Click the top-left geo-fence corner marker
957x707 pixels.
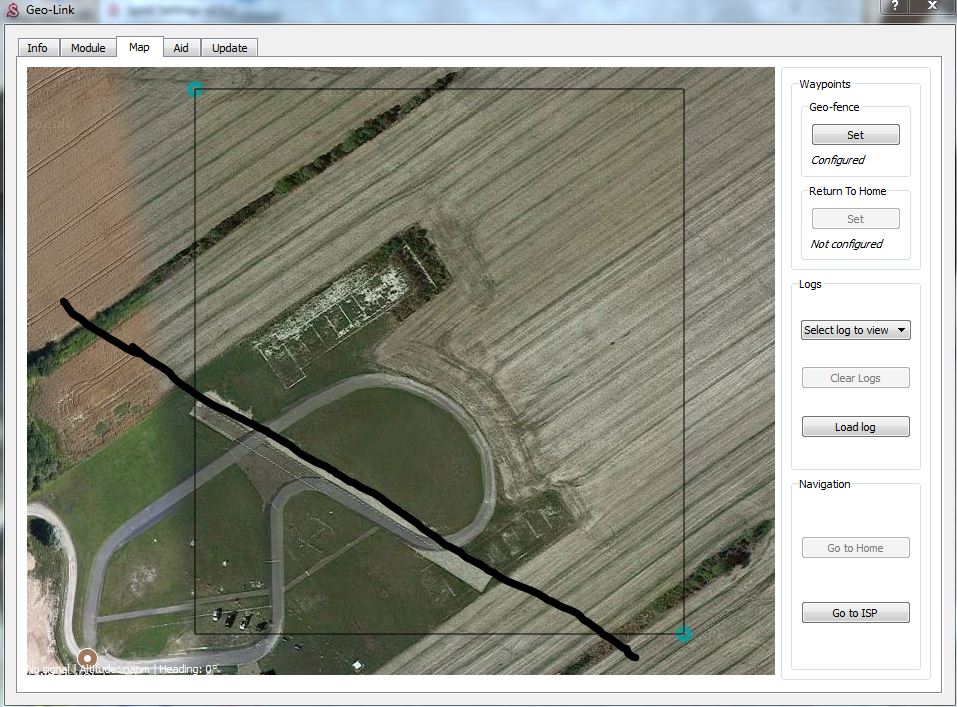click(x=196, y=90)
